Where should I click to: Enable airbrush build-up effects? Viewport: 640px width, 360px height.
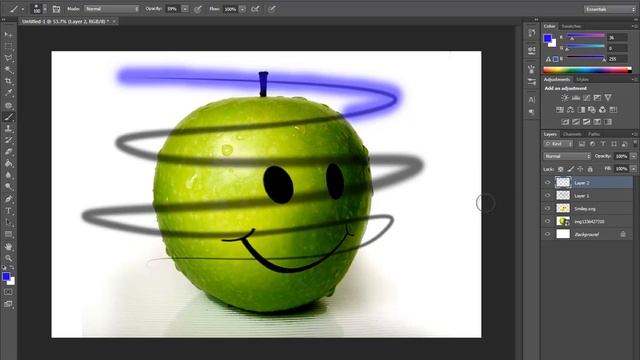coord(255,9)
